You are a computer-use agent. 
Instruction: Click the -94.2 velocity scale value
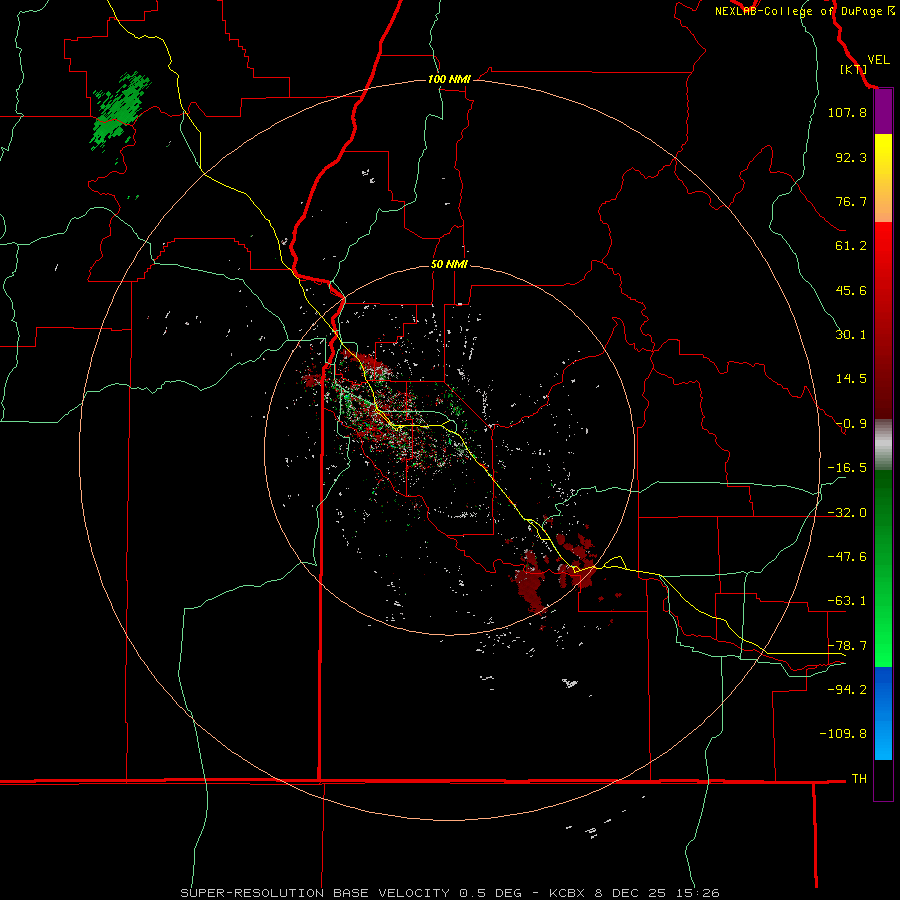(847, 690)
